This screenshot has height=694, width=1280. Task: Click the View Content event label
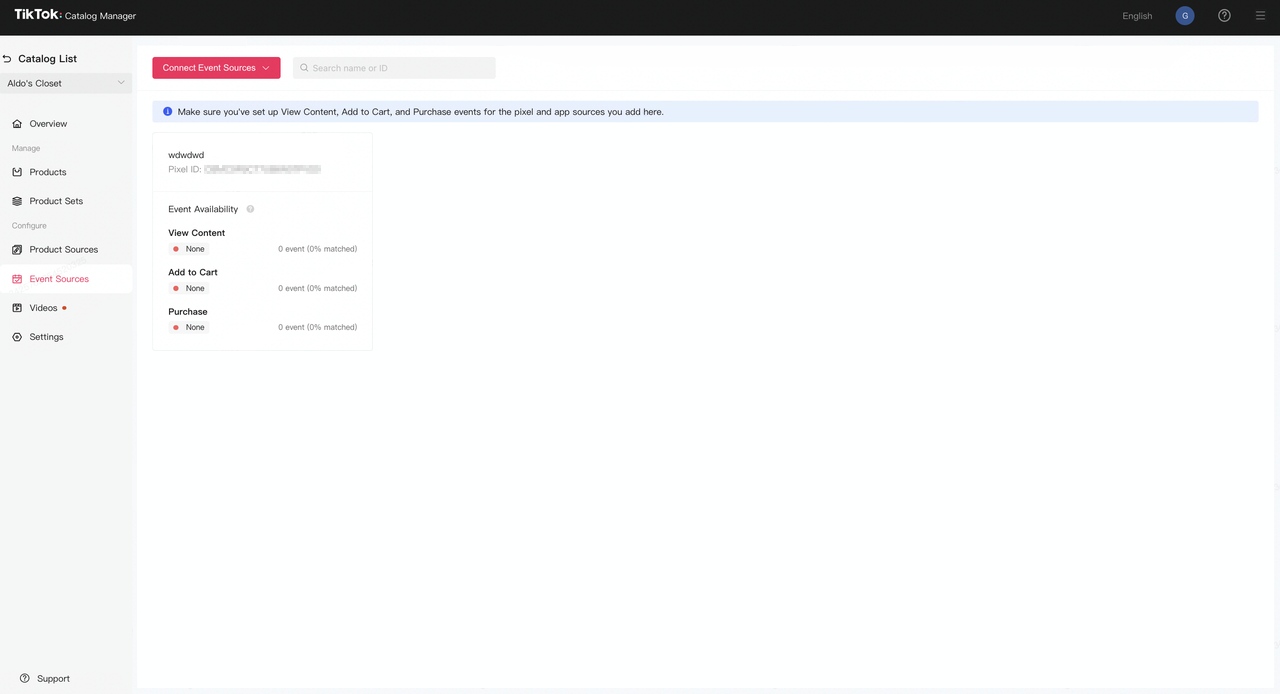tap(196, 233)
